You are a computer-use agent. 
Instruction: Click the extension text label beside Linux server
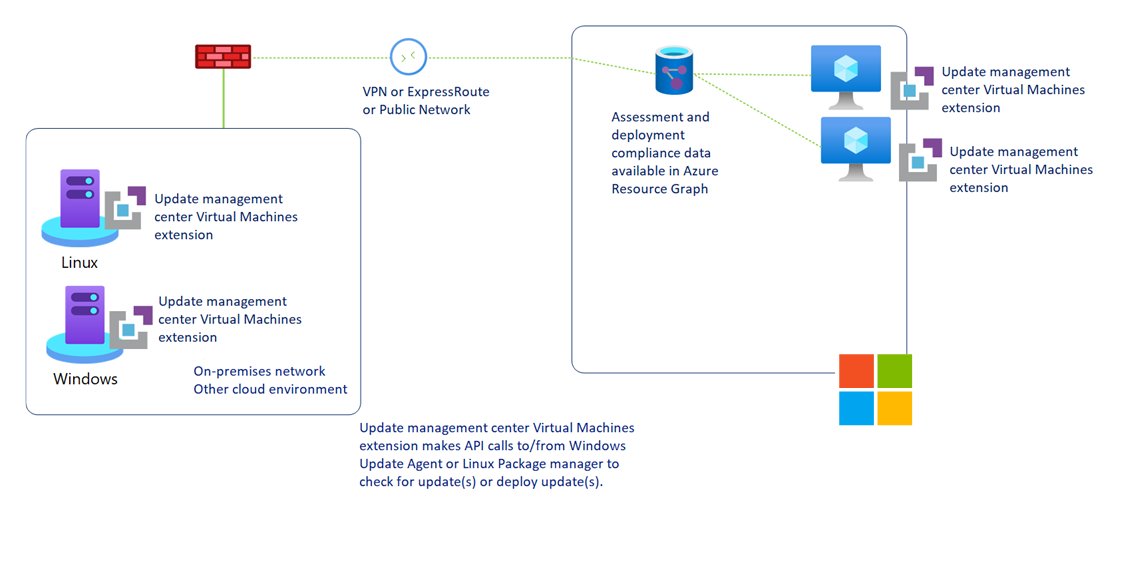coord(225,217)
